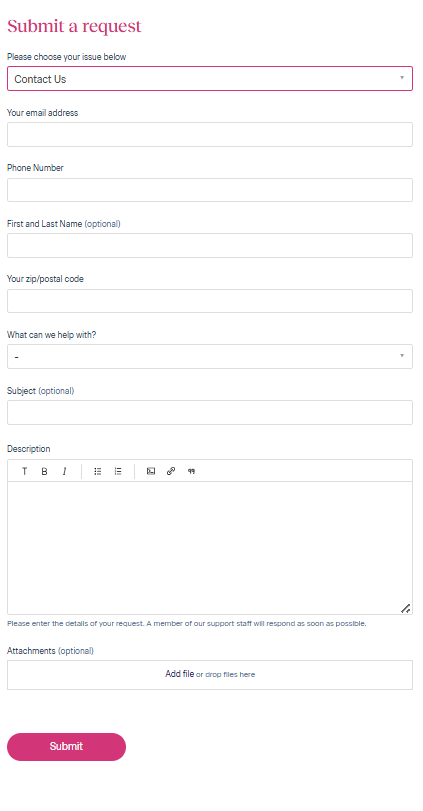Screen dimensions: 423x811
Task: Click the First and Last Name field
Action: tap(210, 245)
